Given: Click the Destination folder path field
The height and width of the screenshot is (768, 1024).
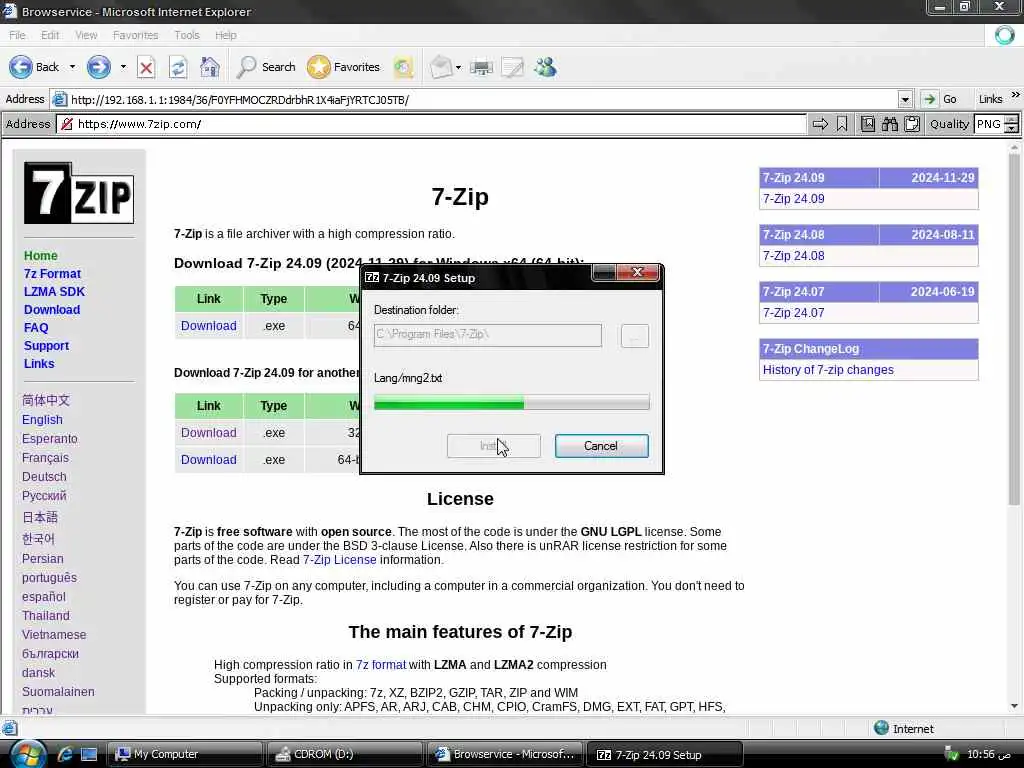Looking at the screenshot, I should tap(487, 335).
